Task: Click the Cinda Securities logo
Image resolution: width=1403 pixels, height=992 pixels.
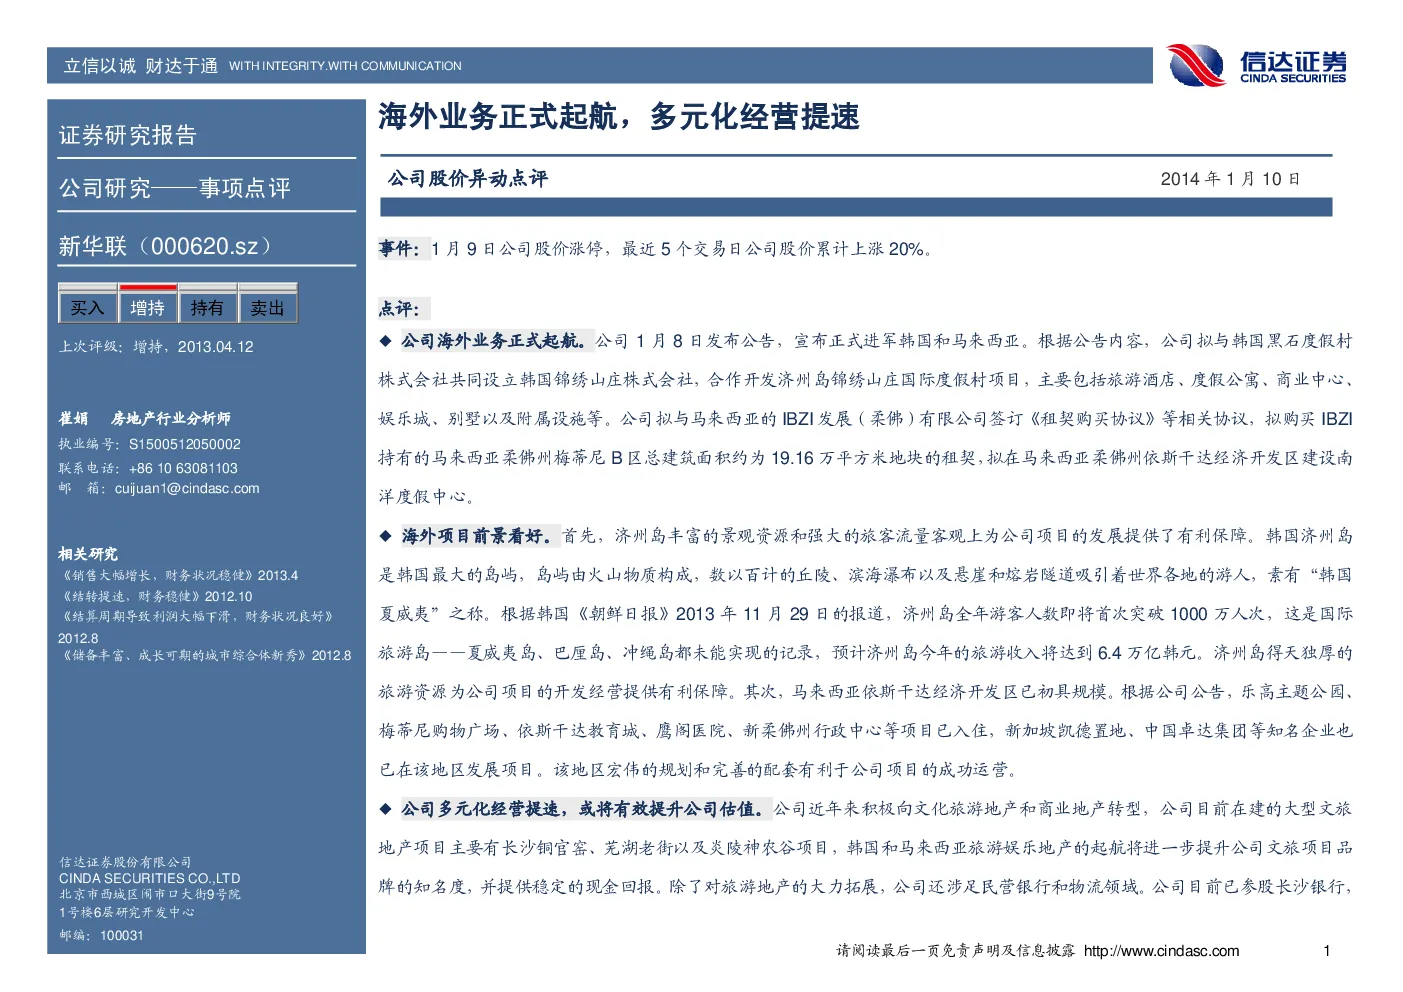Action: [x=1257, y=66]
